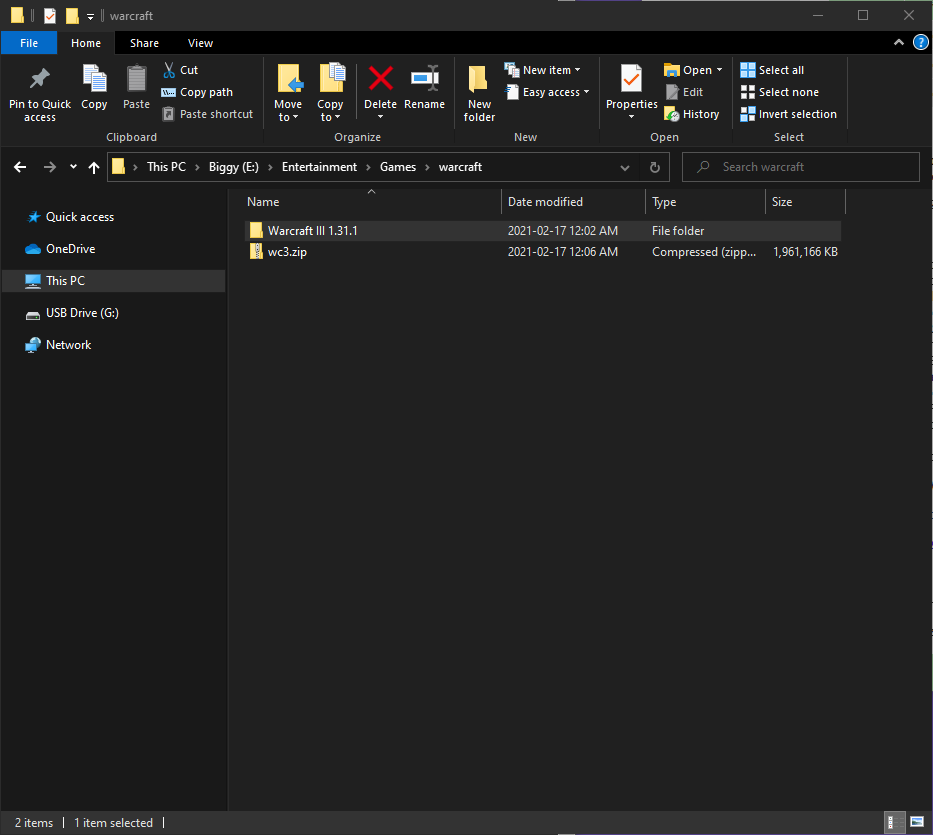The width and height of the screenshot is (933, 835).
Task: Go up one folder level arrow
Action: point(93,167)
